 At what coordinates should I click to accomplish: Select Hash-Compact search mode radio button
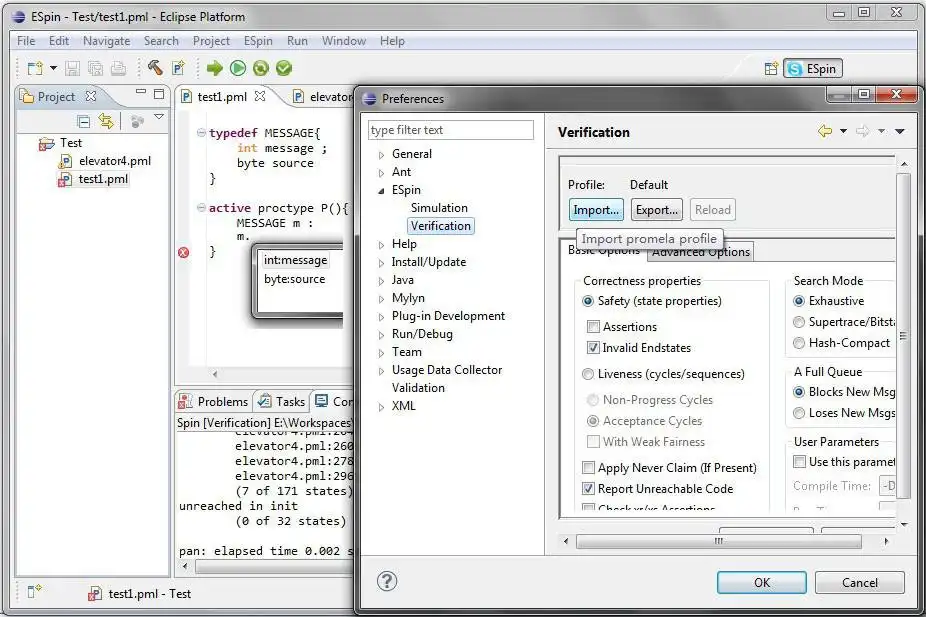pyautogui.click(x=799, y=344)
